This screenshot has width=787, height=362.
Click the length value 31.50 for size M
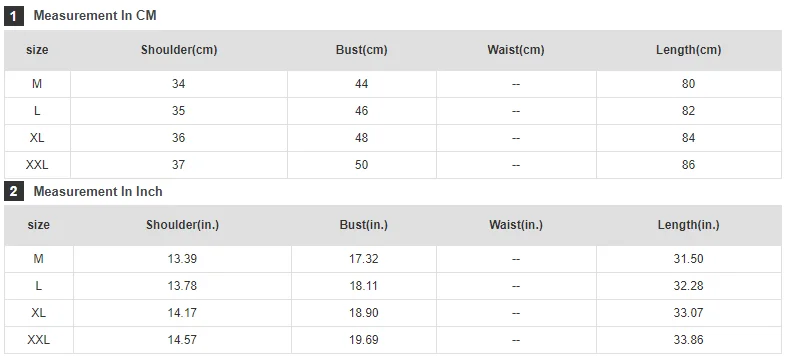pyautogui.click(x=689, y=259)
